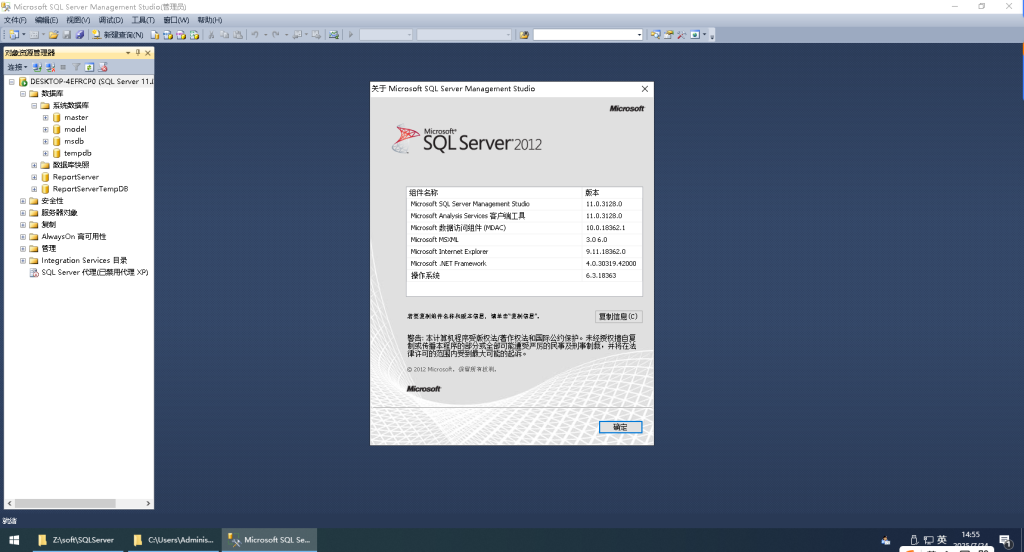This screenshot has width=1024, height=552.
Task: Click Database Engine Query icon after 新建查询
Action: (155, 35)
